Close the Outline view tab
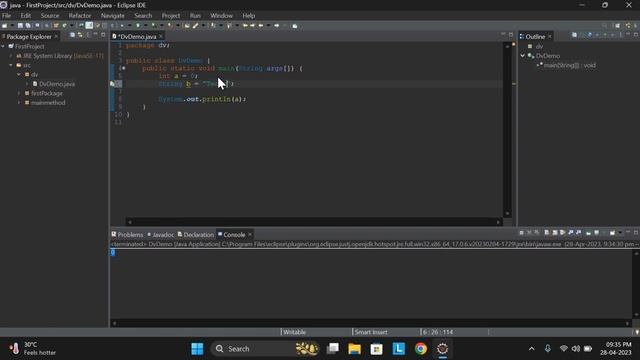640x360 pixels. point(550,36)
